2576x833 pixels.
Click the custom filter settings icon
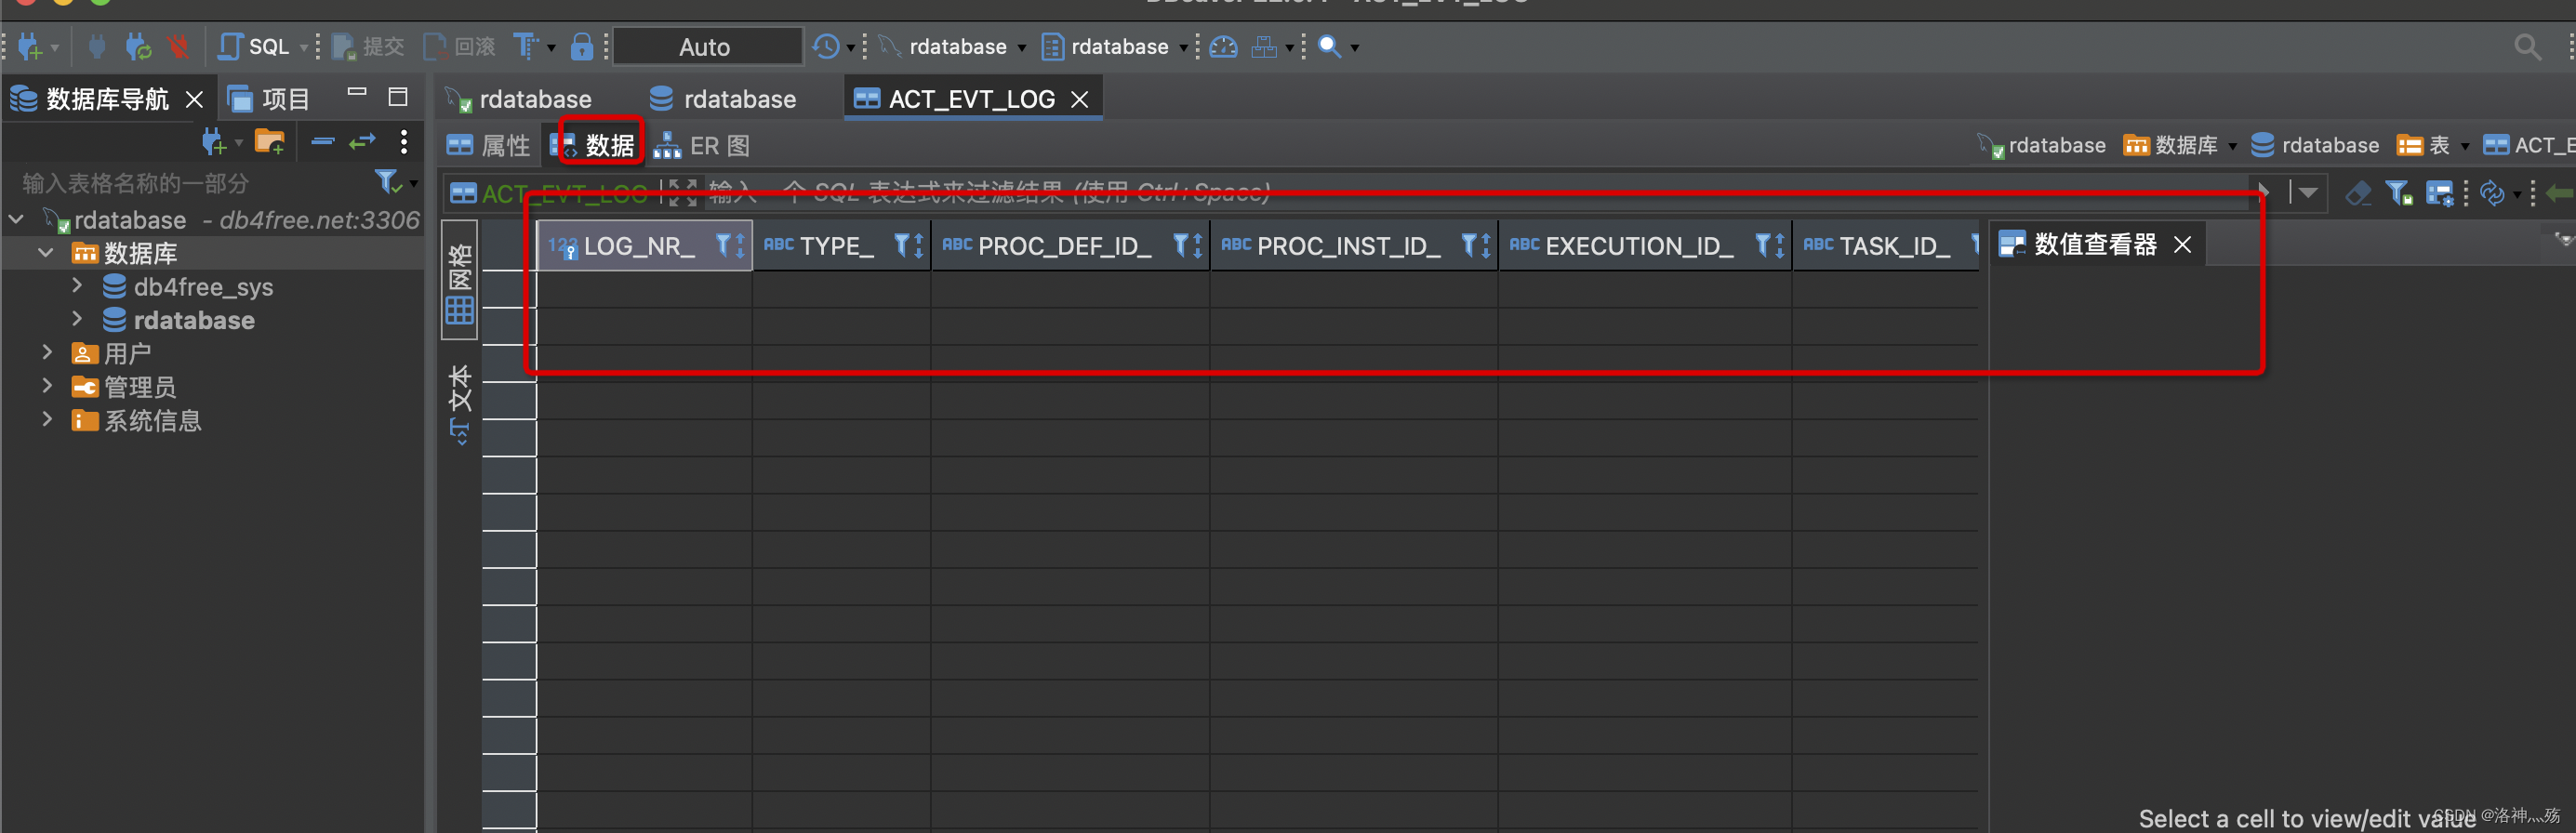pyautogui.click(x=2440, y=192)
